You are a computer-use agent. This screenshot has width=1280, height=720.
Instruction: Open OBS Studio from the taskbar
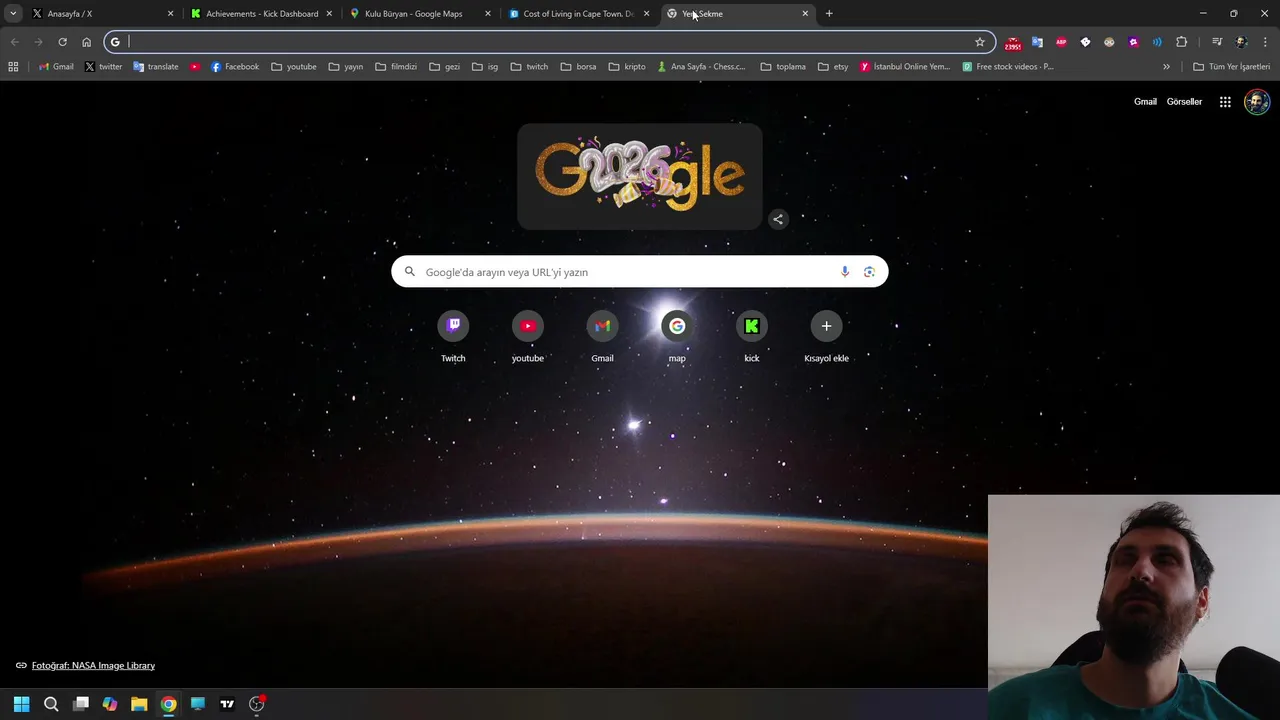[257, 704]
